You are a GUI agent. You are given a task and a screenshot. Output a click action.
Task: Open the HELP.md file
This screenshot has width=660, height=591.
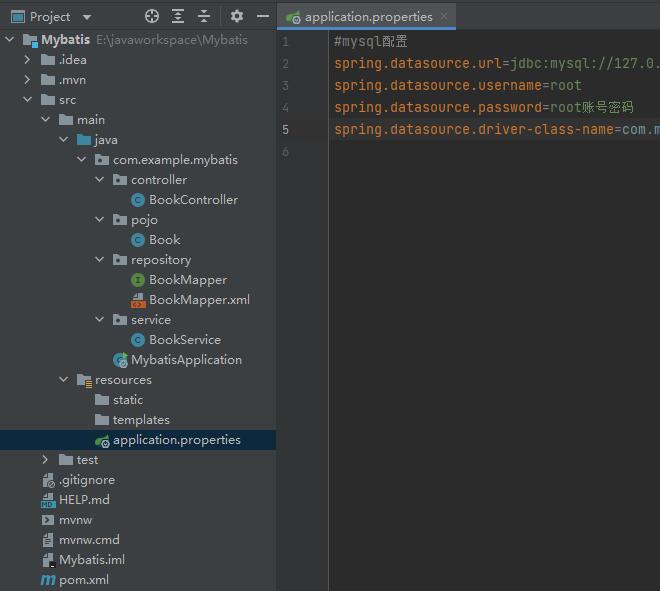[x=84, y=500]
